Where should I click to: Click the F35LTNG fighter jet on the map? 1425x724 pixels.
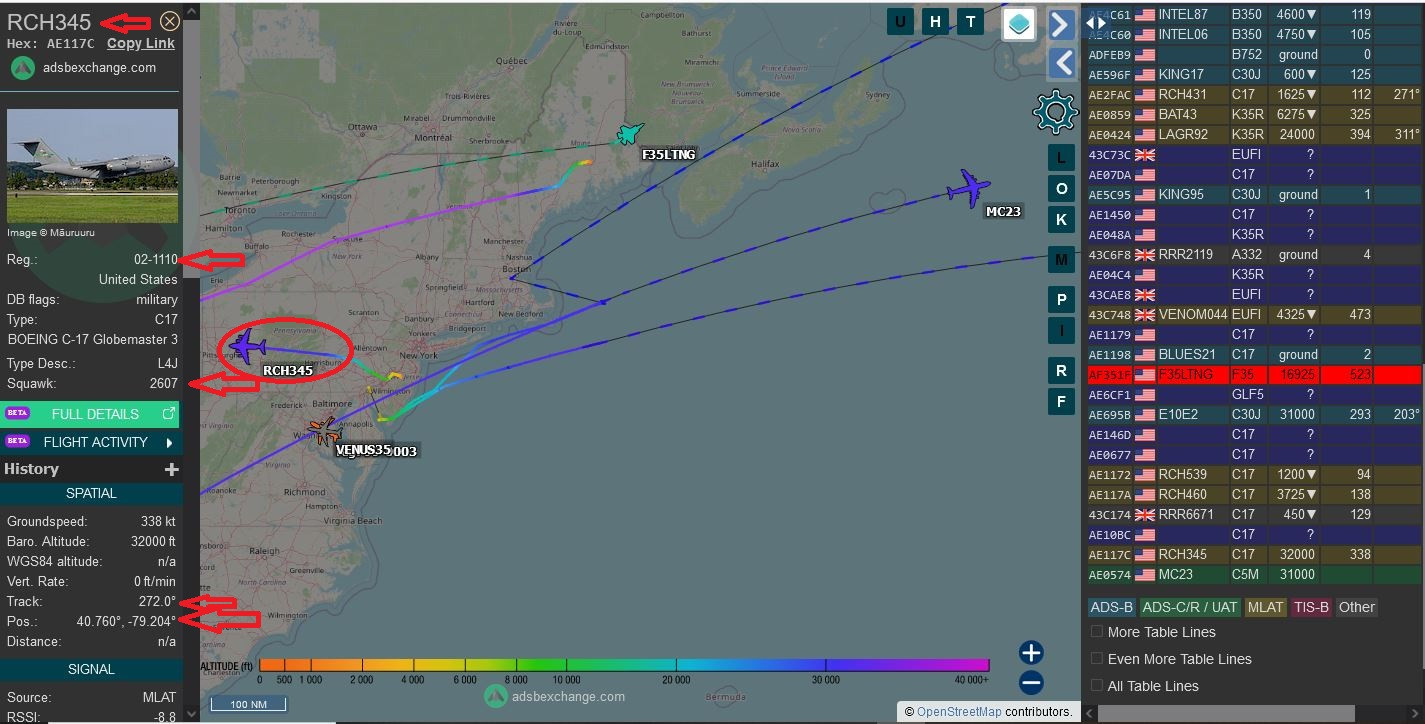[x=630, y=134]
